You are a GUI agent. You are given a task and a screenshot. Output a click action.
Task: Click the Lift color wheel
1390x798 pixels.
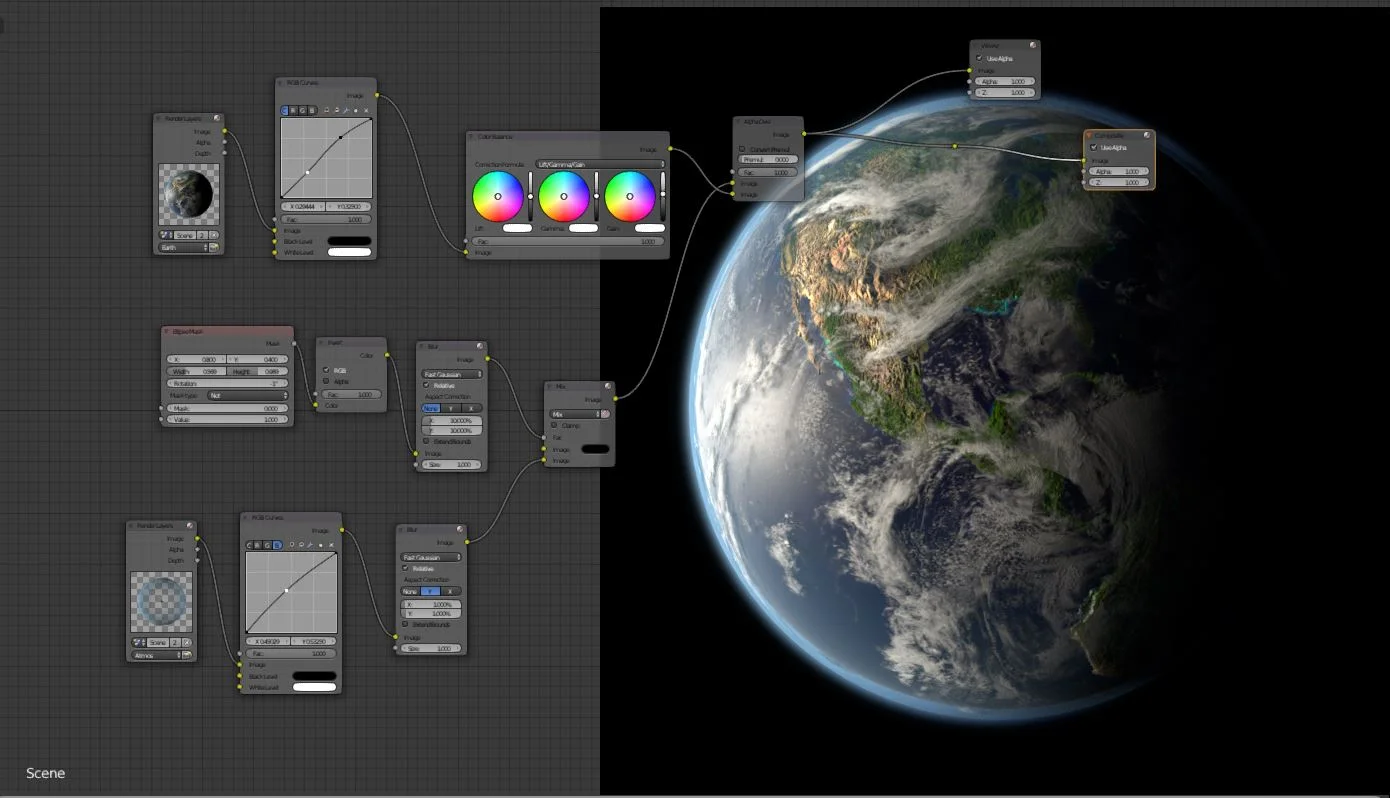tap(498, 196)
